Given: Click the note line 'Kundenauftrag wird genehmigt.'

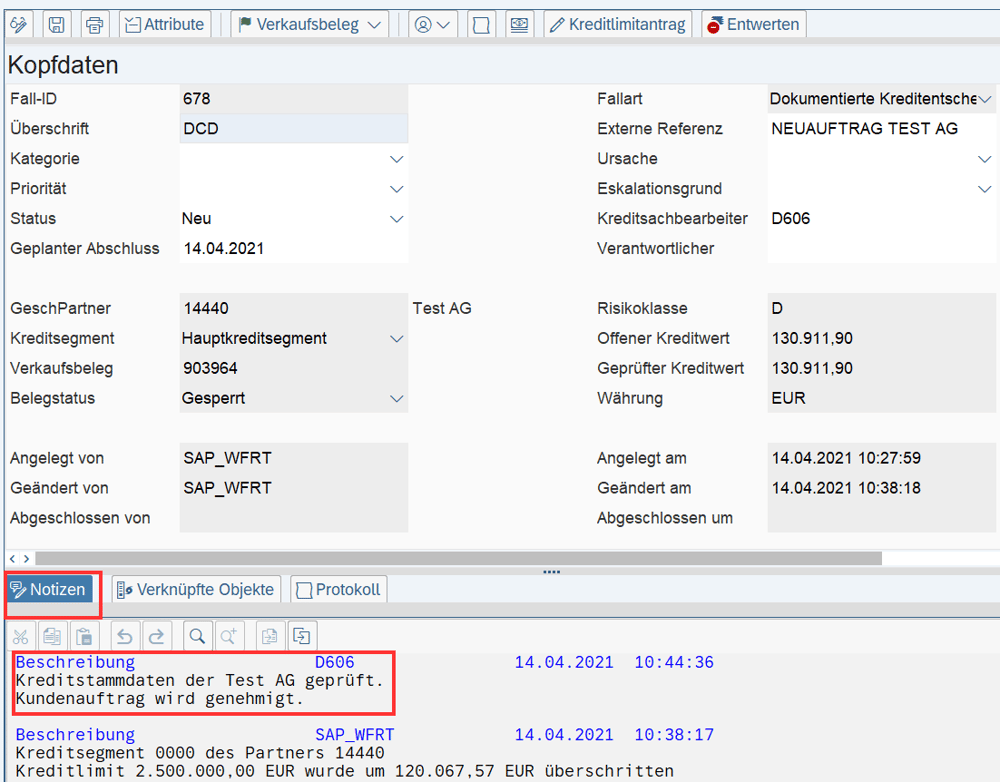Looking at the screenshot, I should click(x=159, y=698).
